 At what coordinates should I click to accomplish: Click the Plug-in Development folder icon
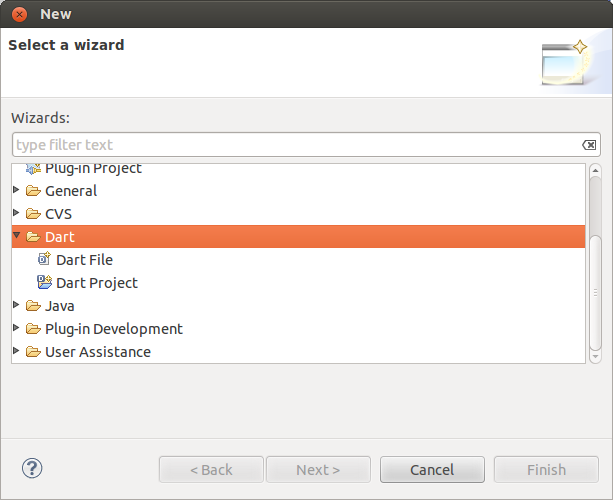tap(33, 329)
